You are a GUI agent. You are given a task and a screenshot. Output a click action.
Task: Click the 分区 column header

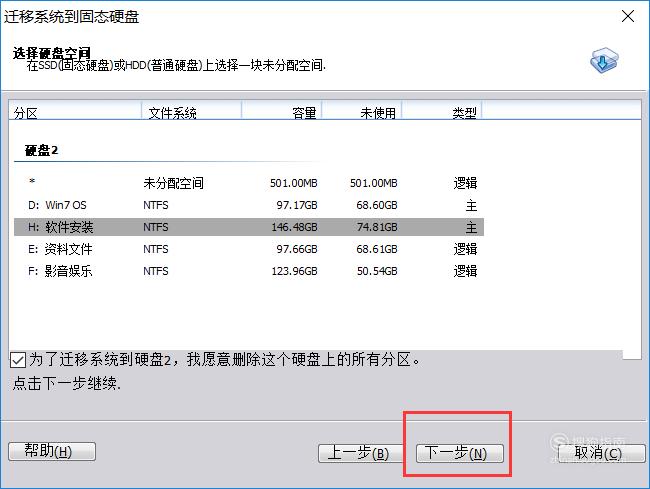[x=75, y=112]
